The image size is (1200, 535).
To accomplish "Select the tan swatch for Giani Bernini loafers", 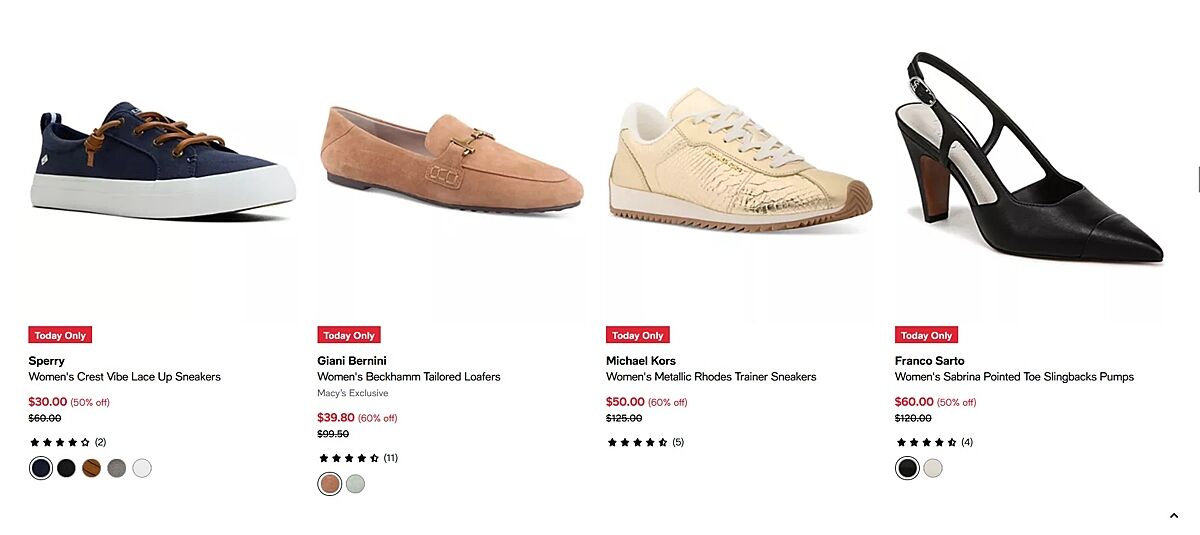I will tap(330, 484).
